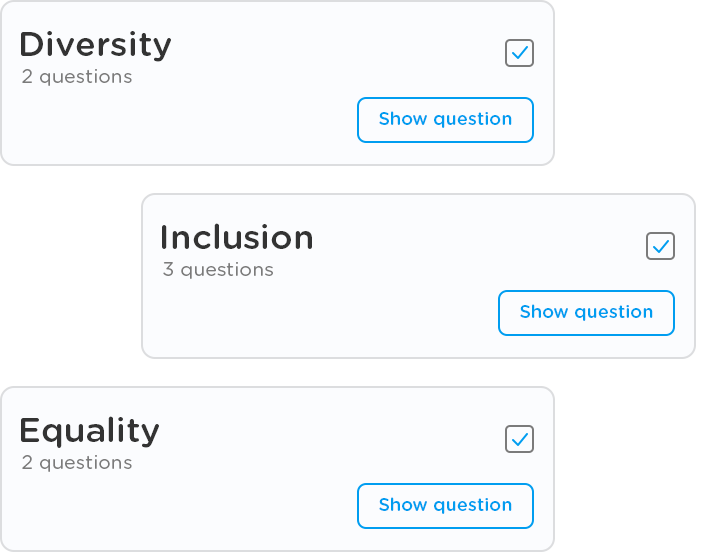704x552 pixels.
Task: Uncheck the Diversity checkbox
Action: point(519,53)
